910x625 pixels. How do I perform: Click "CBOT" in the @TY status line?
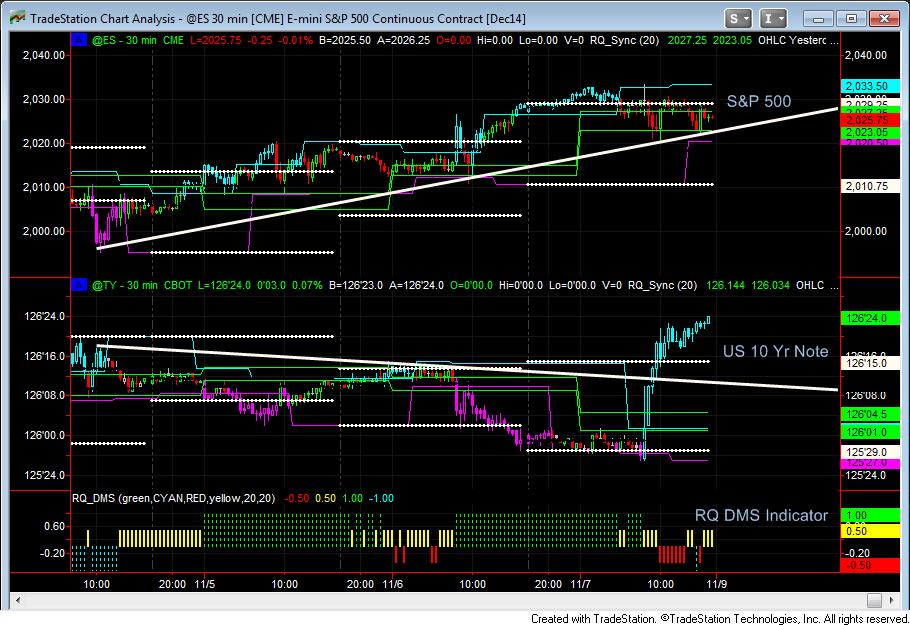click(x=178, y=286)
